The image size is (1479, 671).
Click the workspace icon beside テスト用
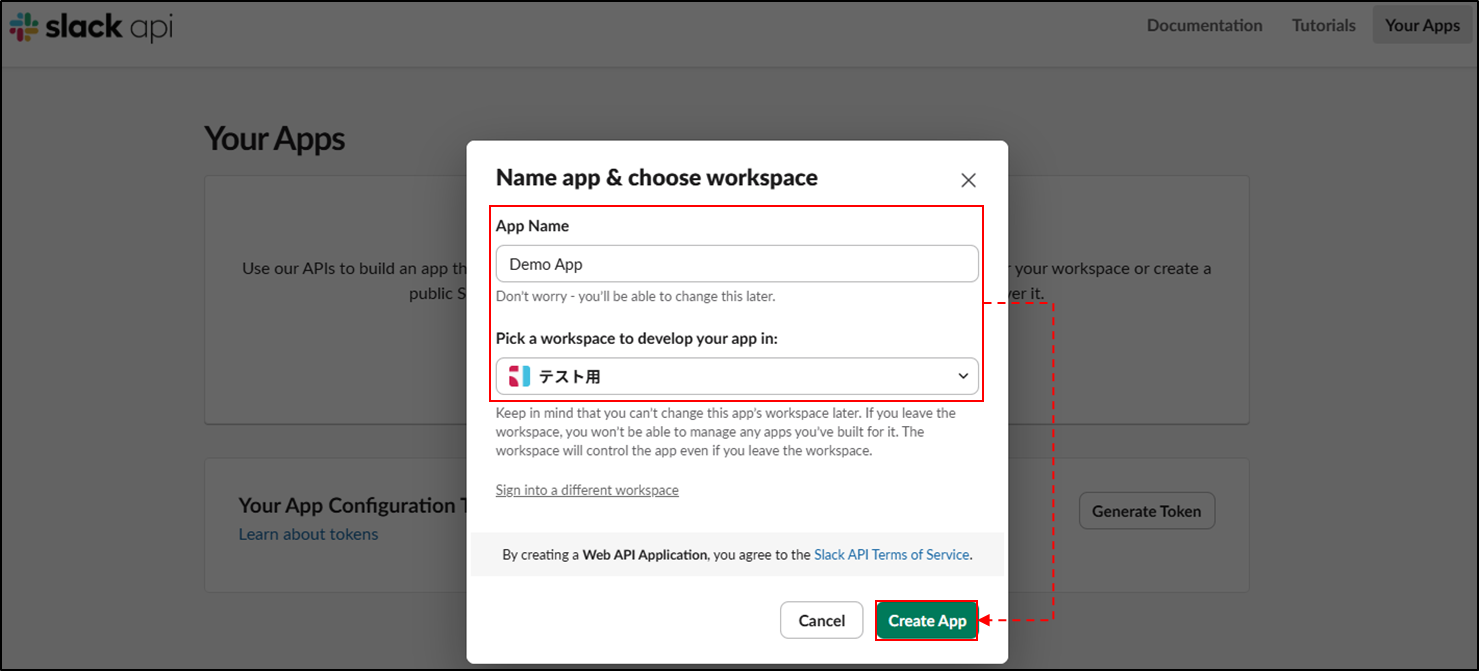[519, 376]
